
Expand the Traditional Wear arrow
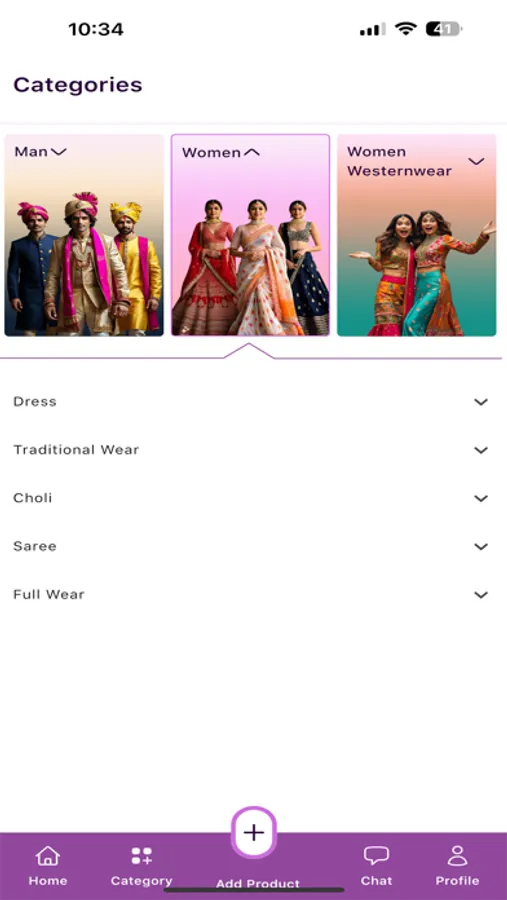pos(481,450)
